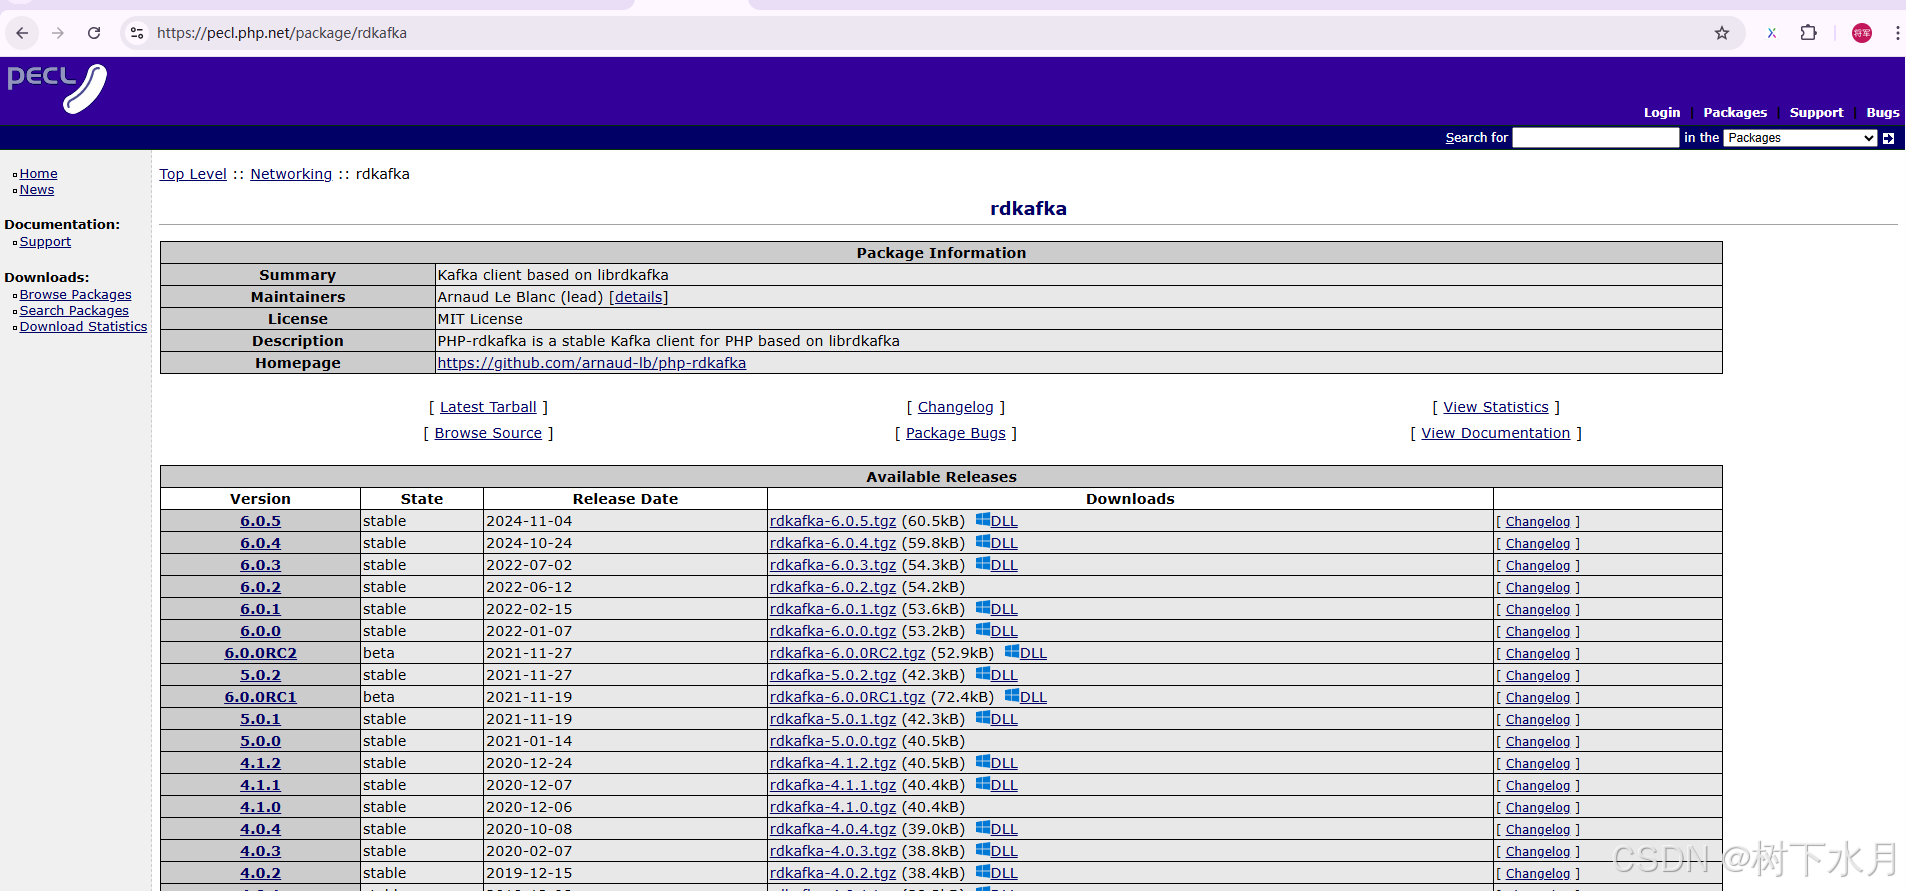The image size is (1906, 891).
Task: Download Windows DLL for rdkafka 4.1.1
Action: tap(996, 785)
